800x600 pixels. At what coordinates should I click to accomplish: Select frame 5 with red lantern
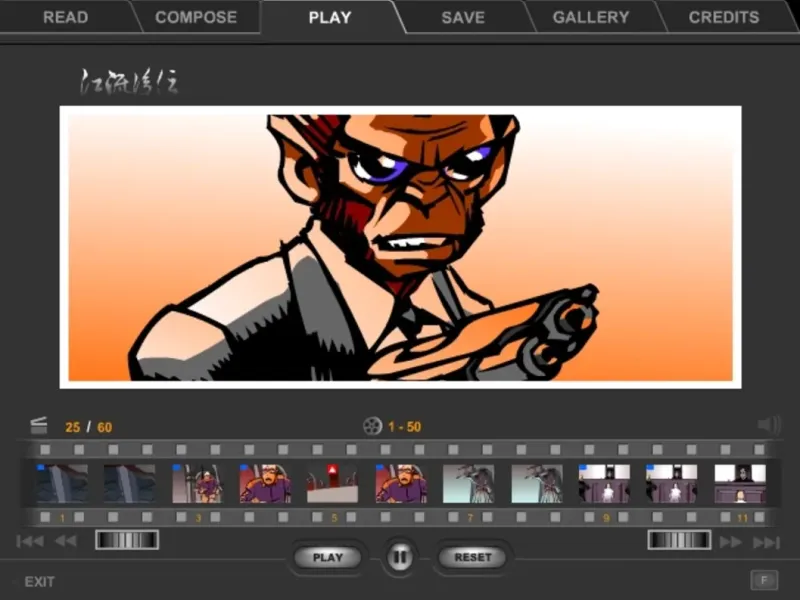coord(333,484)
